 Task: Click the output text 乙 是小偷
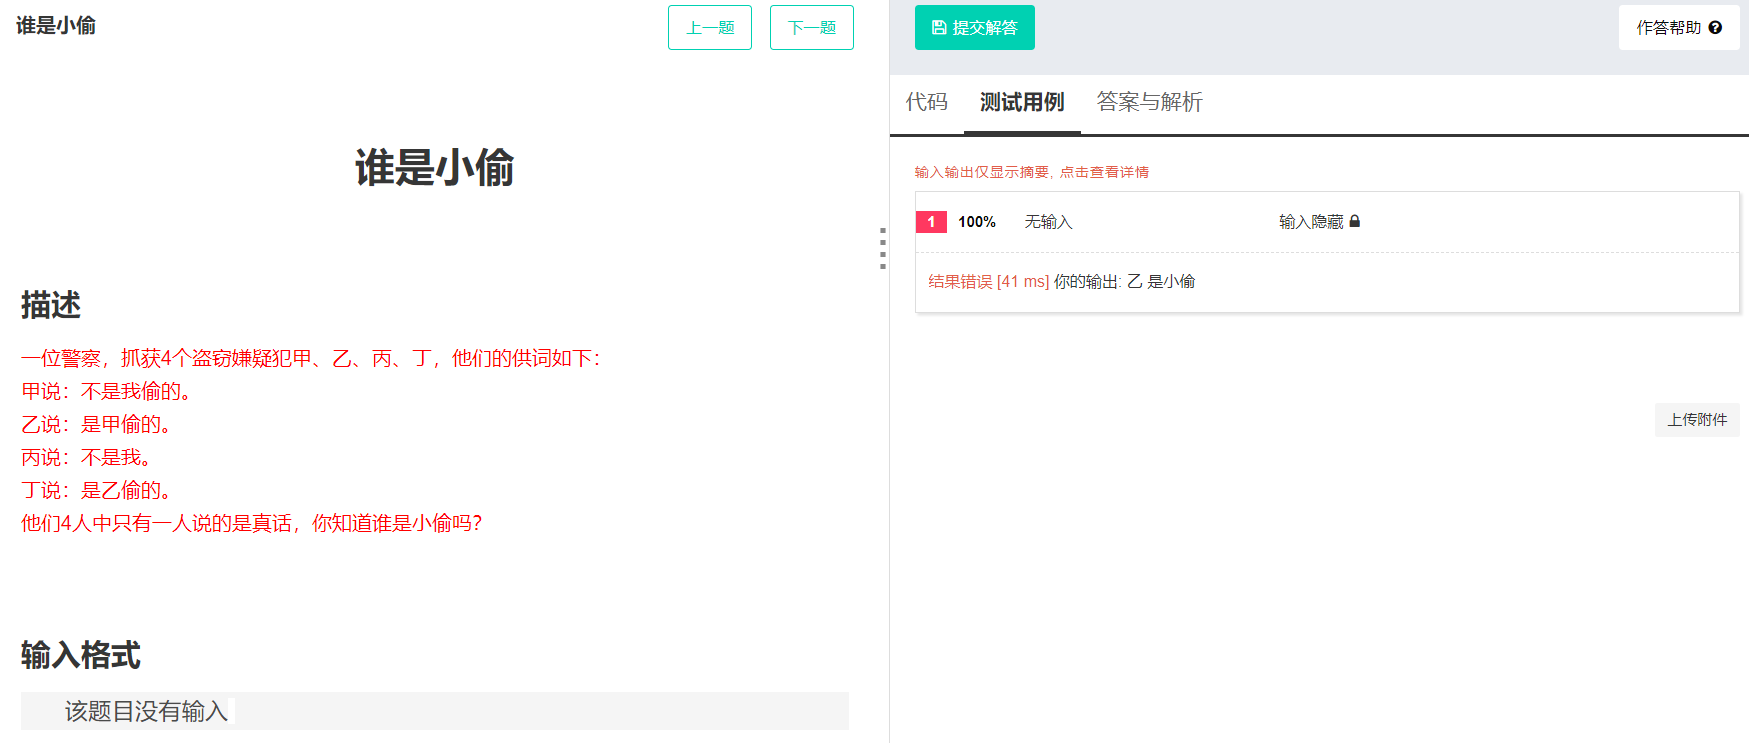coord(1161,282)
